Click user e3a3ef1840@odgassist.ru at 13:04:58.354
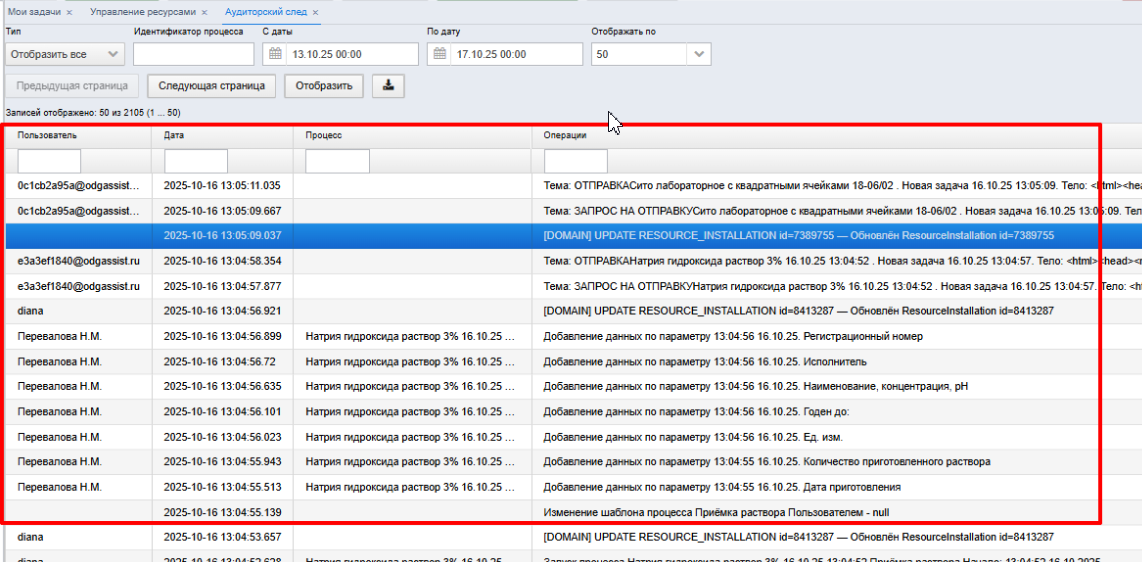The width and height of the screenshot is (1142, 562). tap(79, 261)
